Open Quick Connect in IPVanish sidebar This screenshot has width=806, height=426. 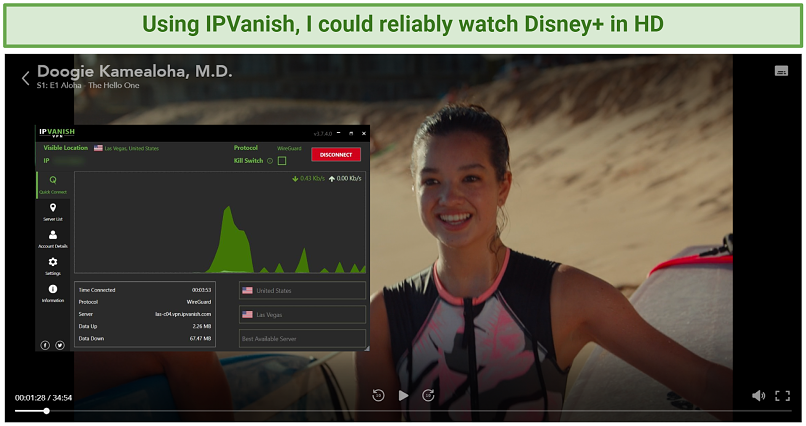pyautogui.click(x=53, y=184)
